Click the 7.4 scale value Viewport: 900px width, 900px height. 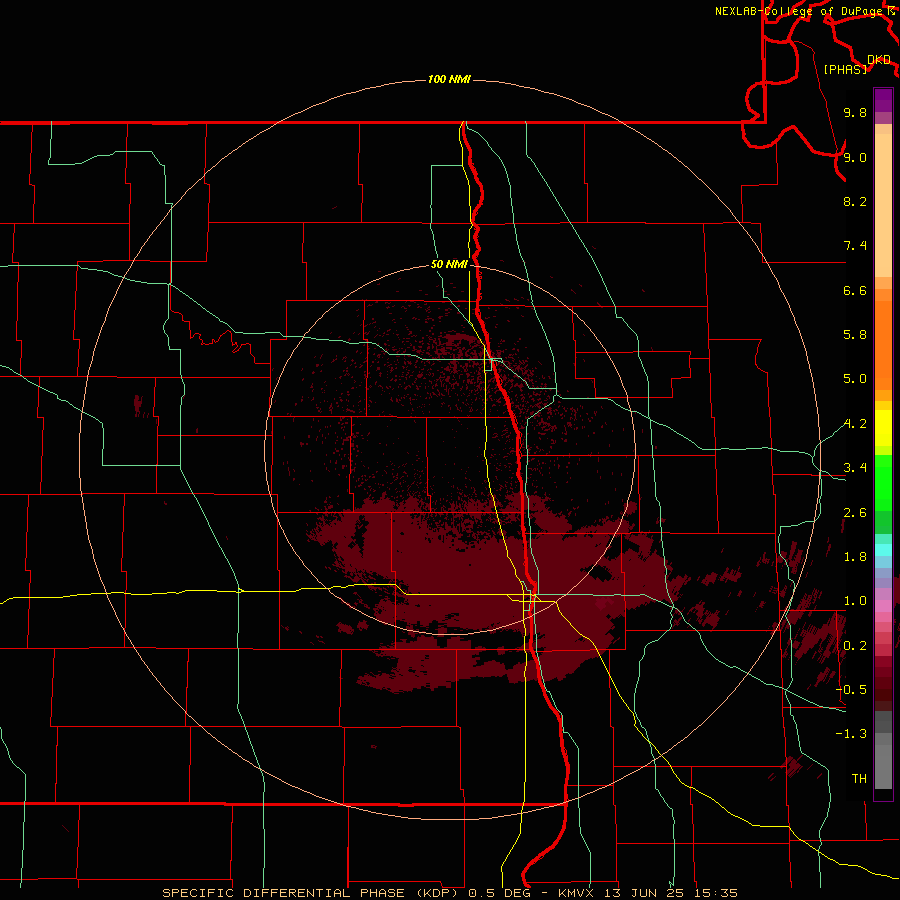click(855, 246)
